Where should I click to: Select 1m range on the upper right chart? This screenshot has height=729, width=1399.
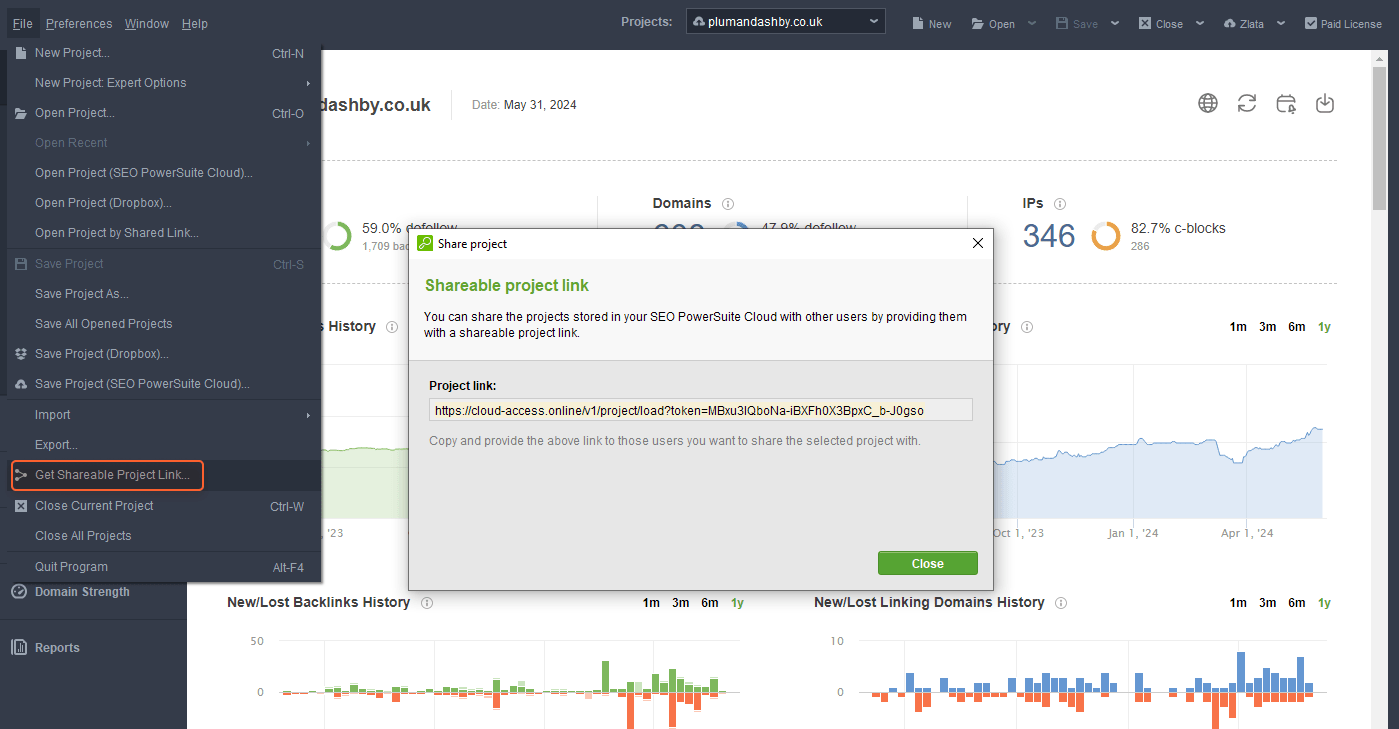(1238, 327)
